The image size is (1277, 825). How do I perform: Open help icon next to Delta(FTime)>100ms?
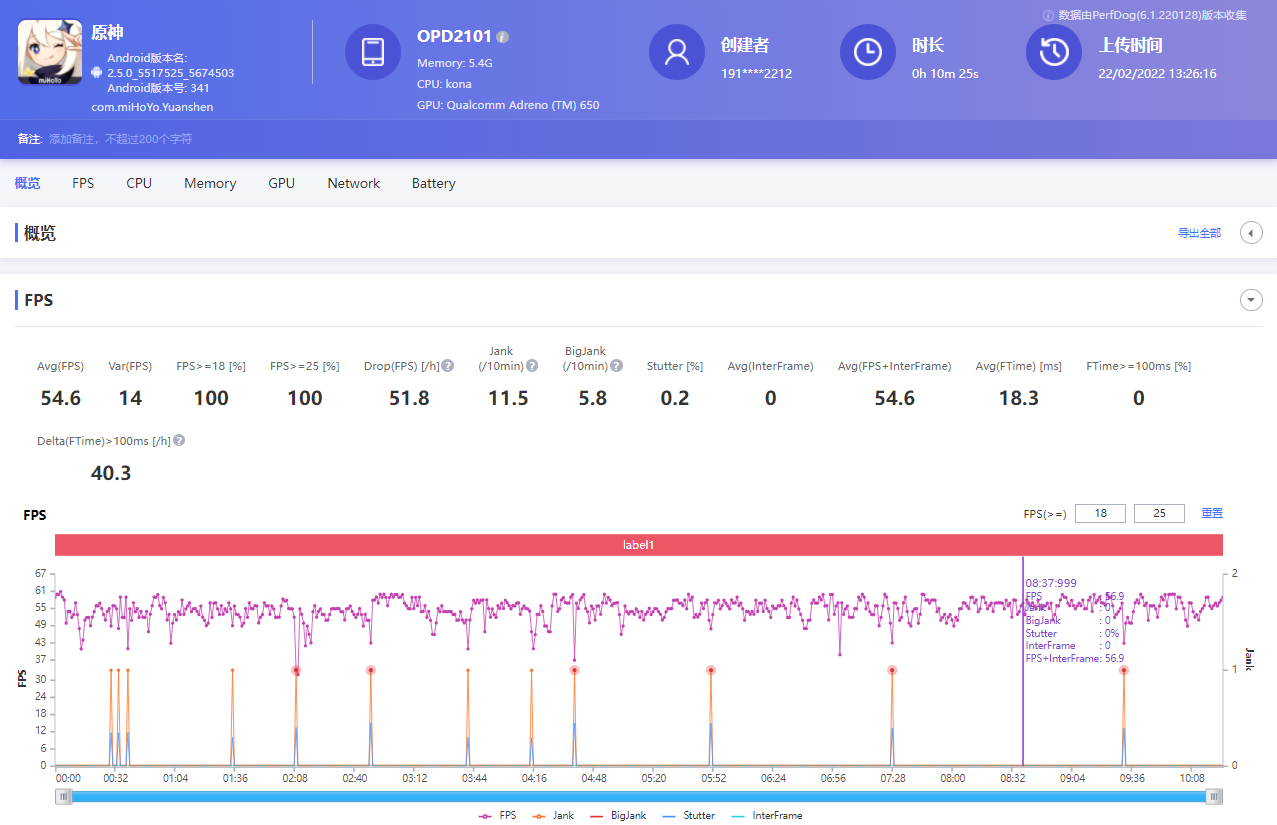click(179, 440)
